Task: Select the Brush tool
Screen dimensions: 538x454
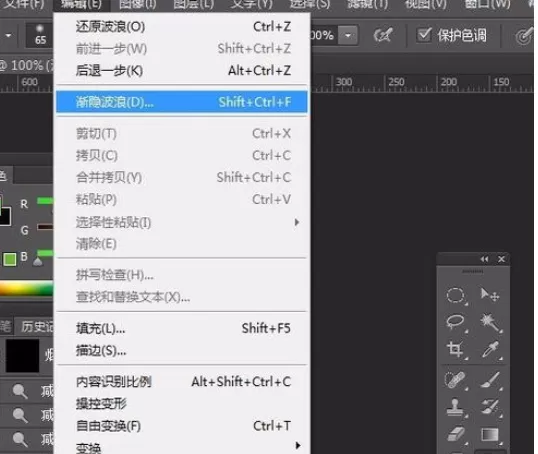Action: coord(490,380)
